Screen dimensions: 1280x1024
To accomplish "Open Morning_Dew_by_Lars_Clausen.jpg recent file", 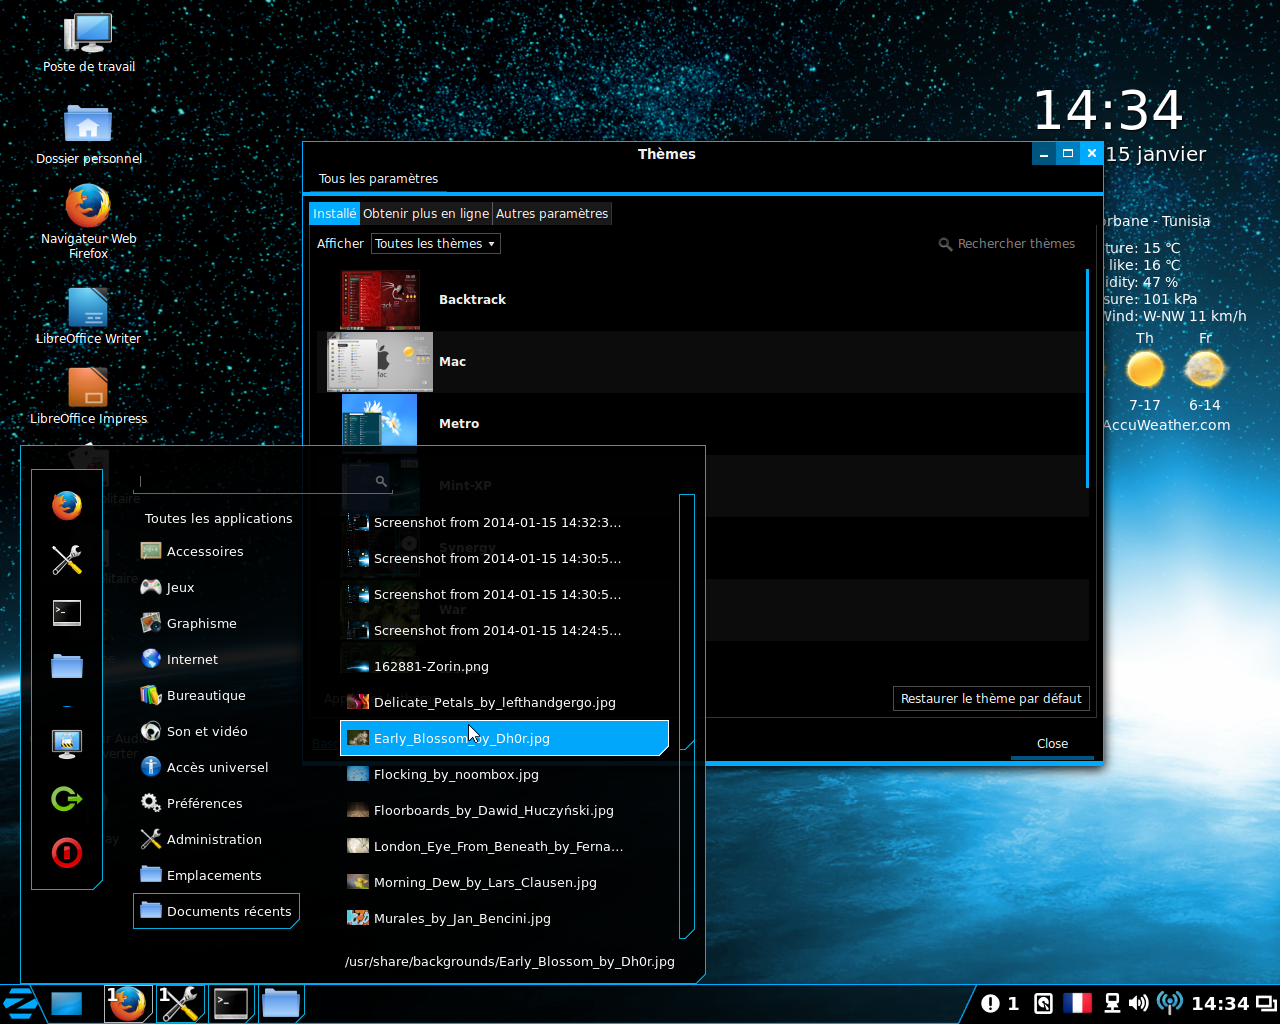I will point(504,883).
